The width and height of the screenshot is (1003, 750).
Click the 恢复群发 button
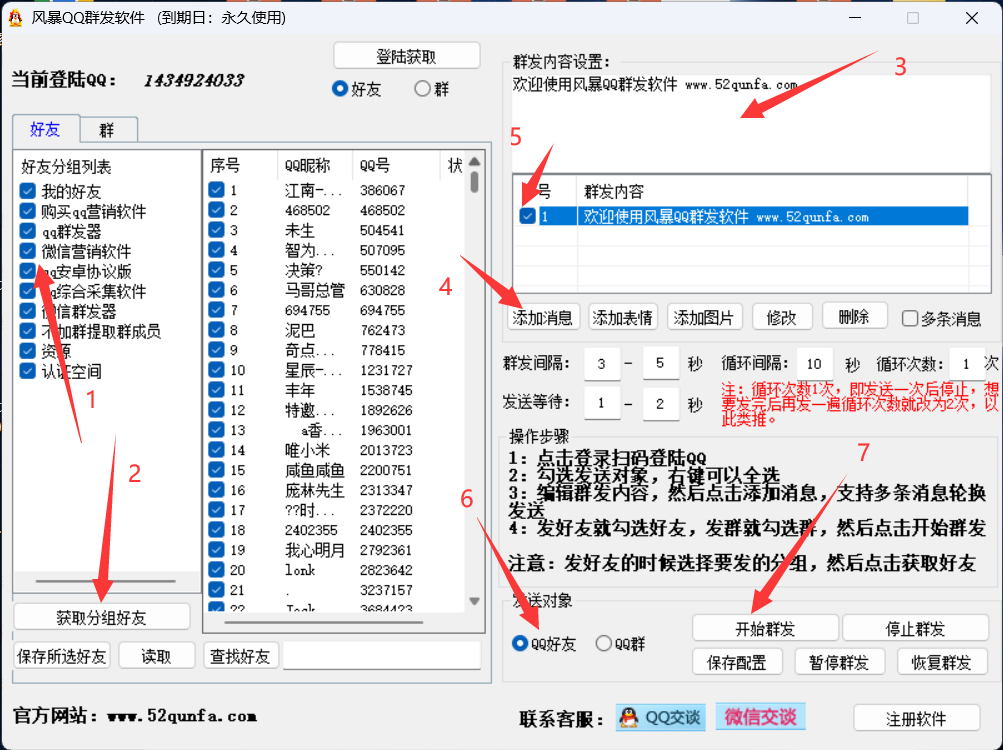point(942,662)
